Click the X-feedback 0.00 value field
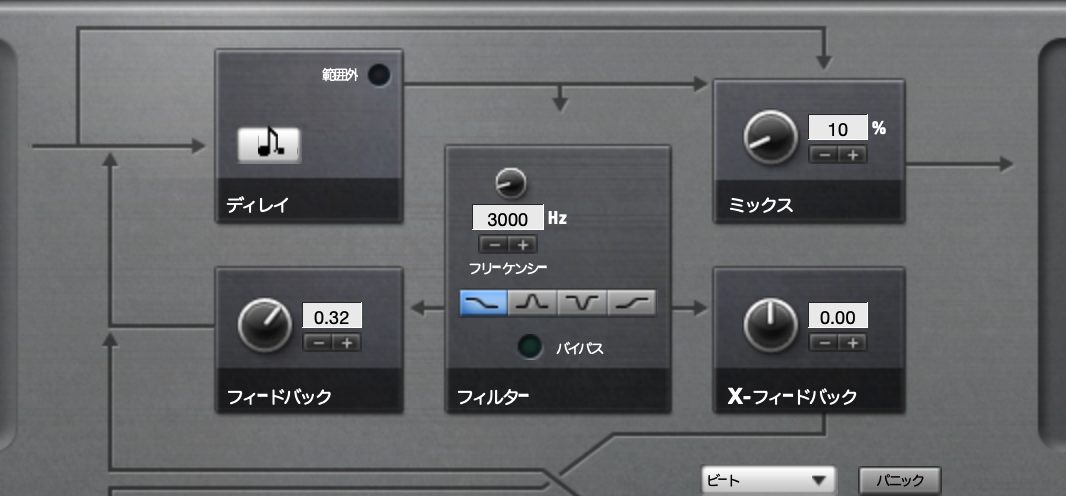 838,317
